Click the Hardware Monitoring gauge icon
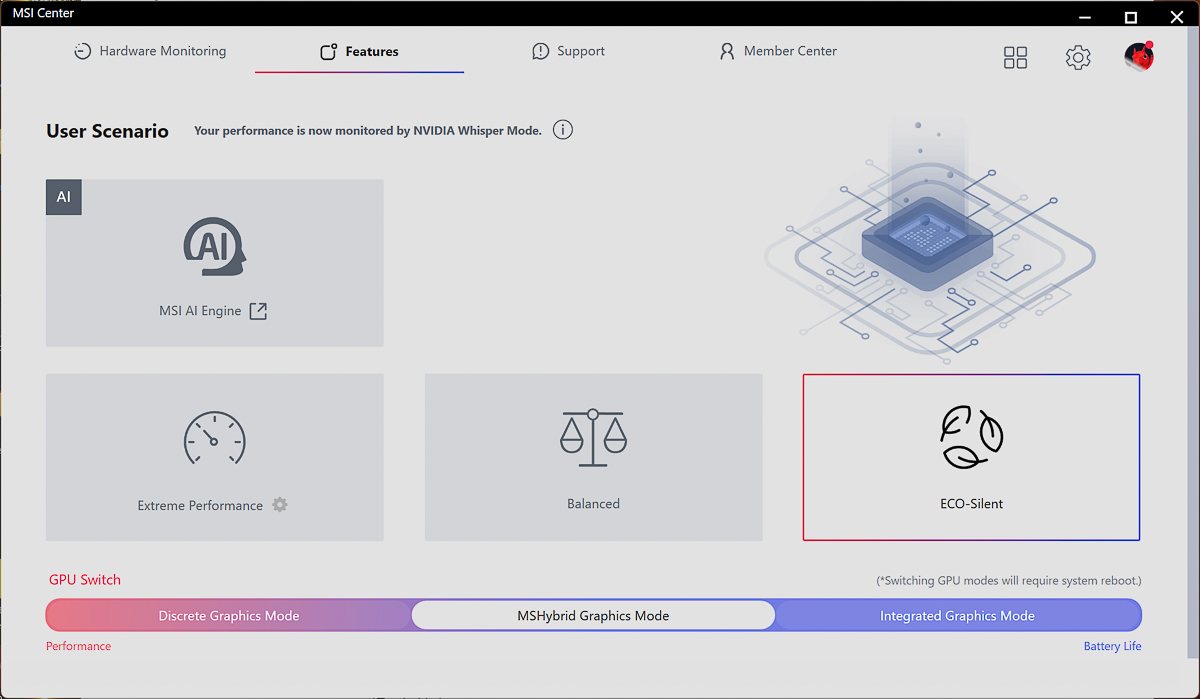 83,51
